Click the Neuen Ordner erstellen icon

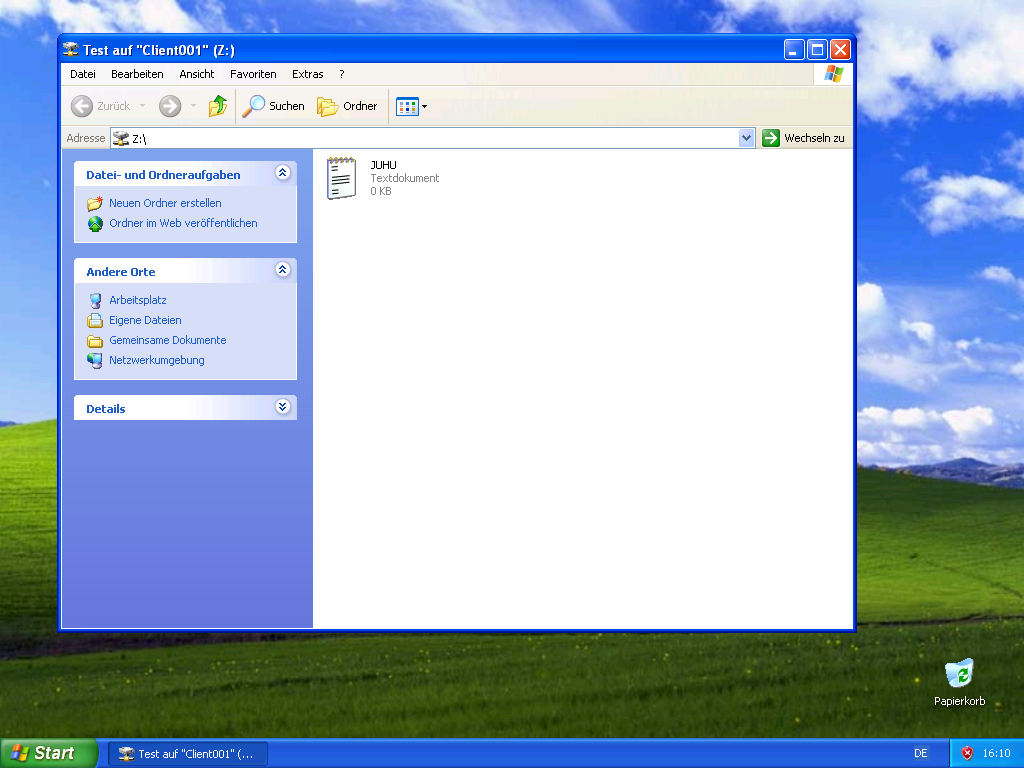(95, 203)
